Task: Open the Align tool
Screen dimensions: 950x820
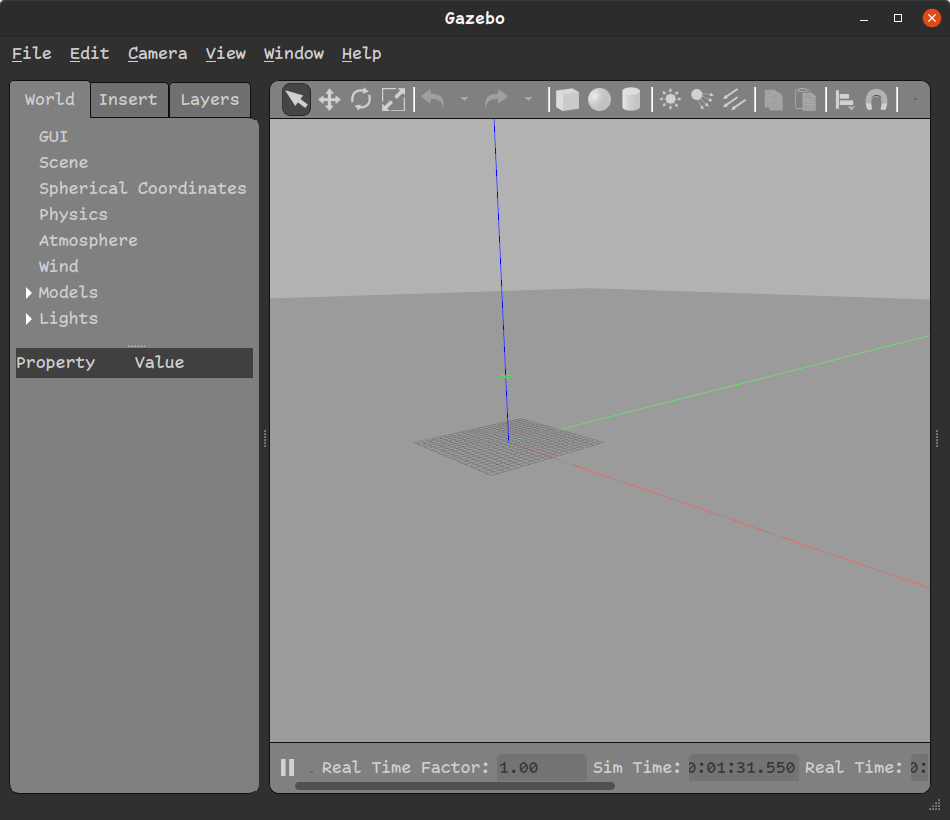Action: point(845,99)
